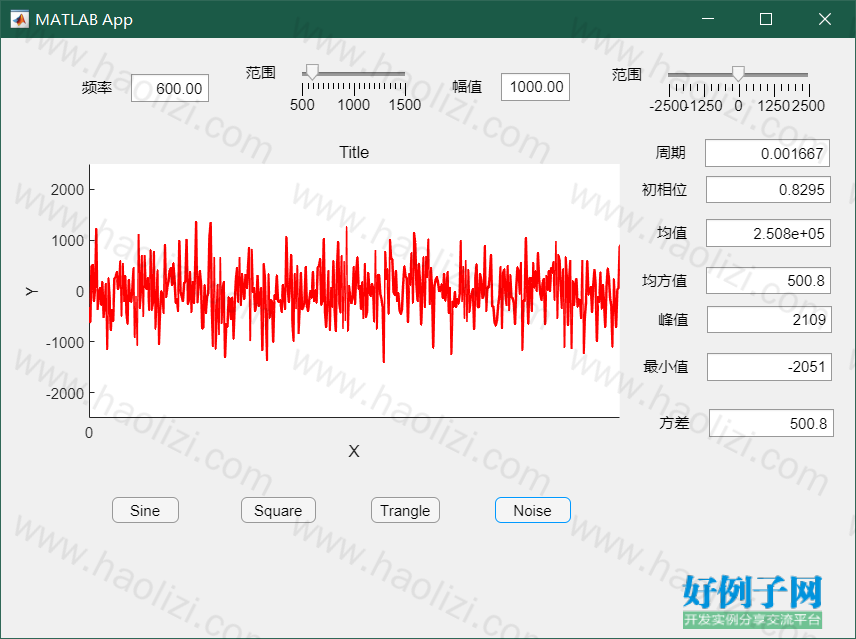Click the 方差 label

pos(674,422)
